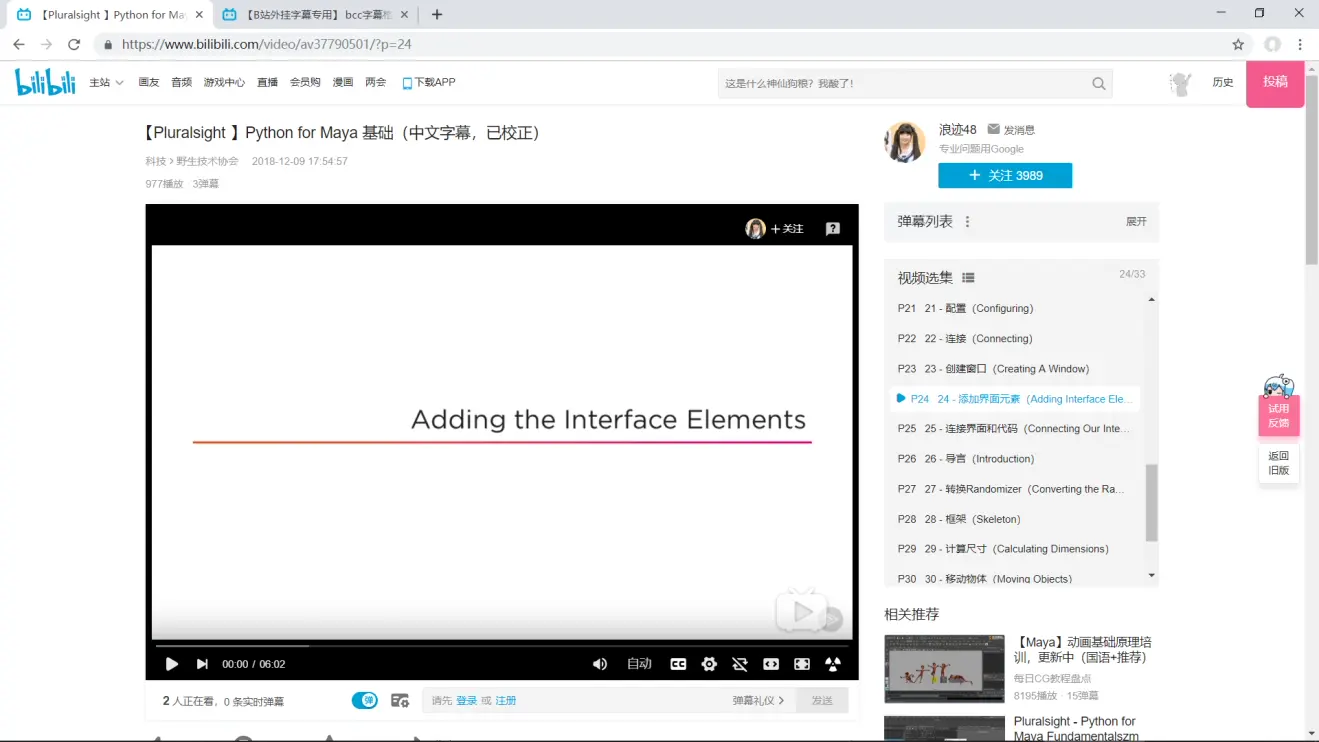This screenshot has height=742, width=1319.
Task: Open 漫画 in top navigation
Action: click(x=343, y=82)
